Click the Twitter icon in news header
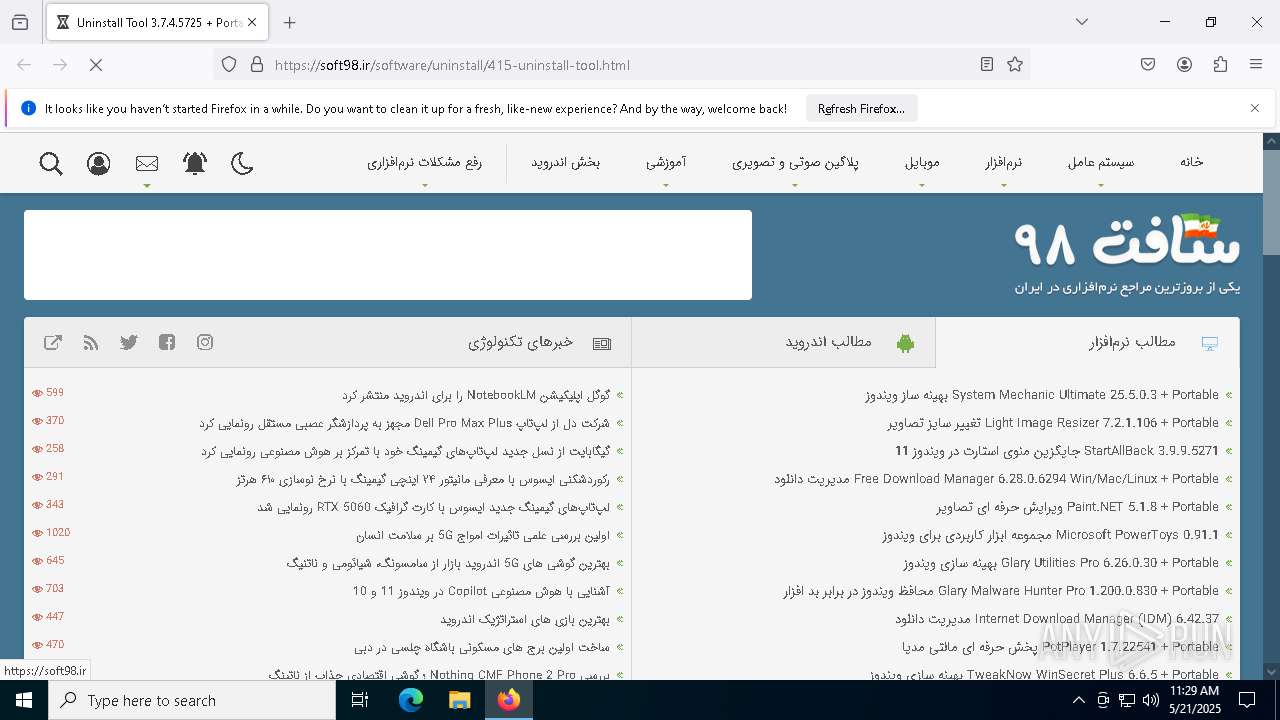 (x=129, y=342)
